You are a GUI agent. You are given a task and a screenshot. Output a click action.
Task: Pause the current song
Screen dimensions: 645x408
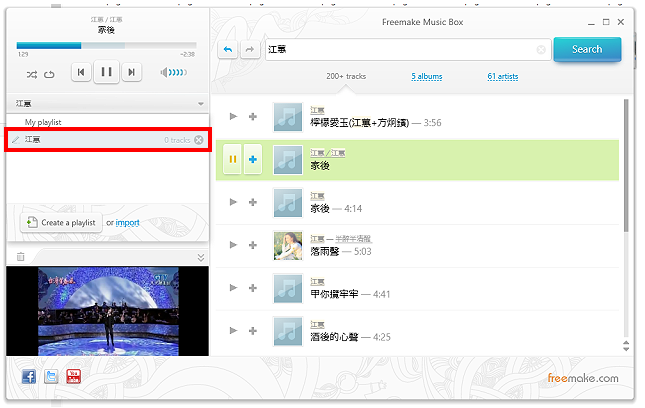coord(107,72)
